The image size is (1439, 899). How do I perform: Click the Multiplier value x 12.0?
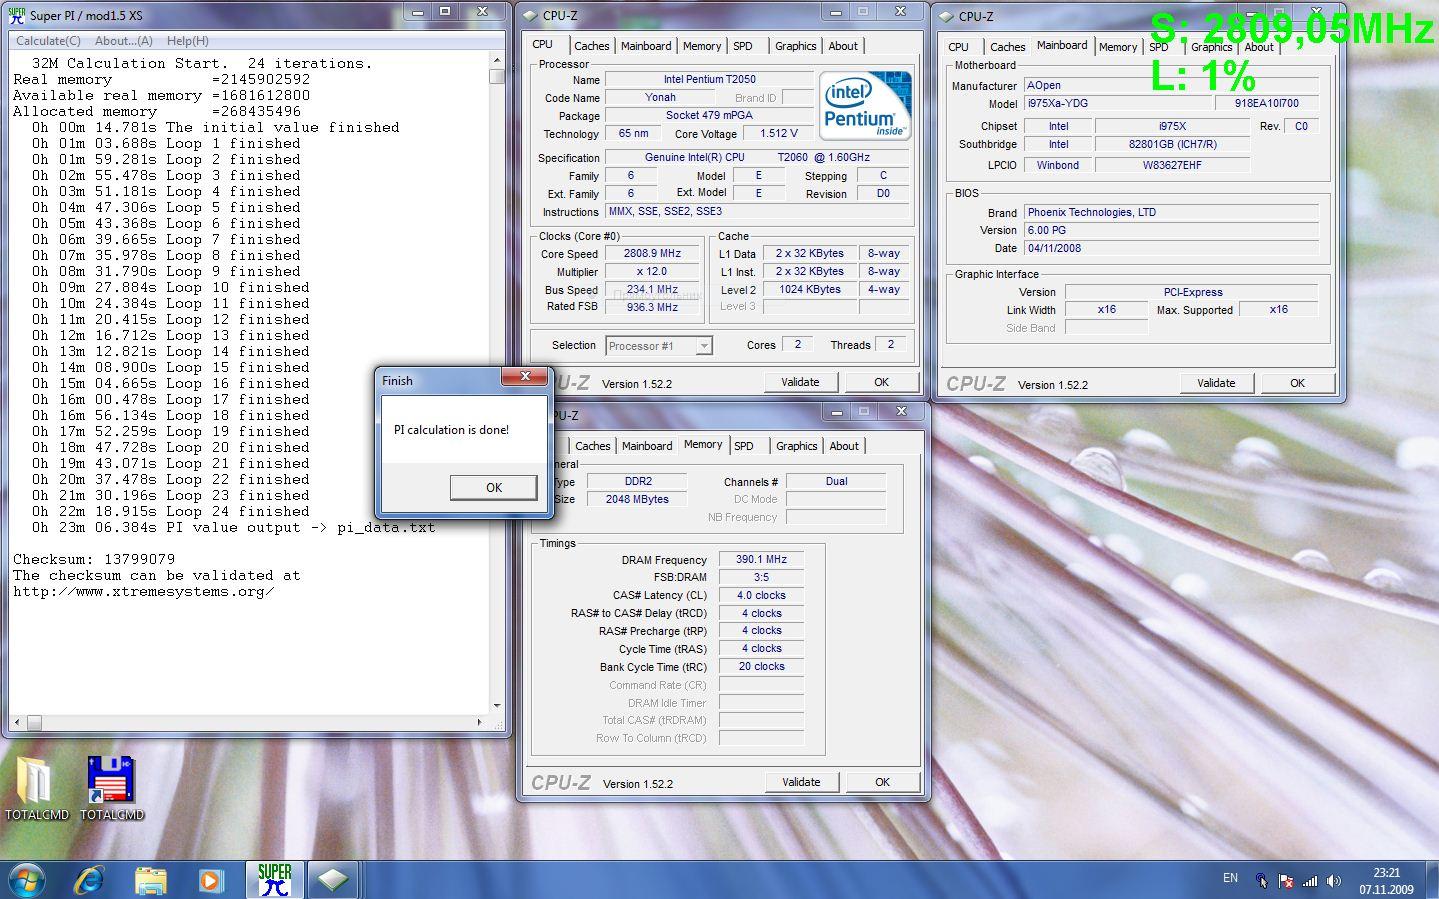pos(652,272)
